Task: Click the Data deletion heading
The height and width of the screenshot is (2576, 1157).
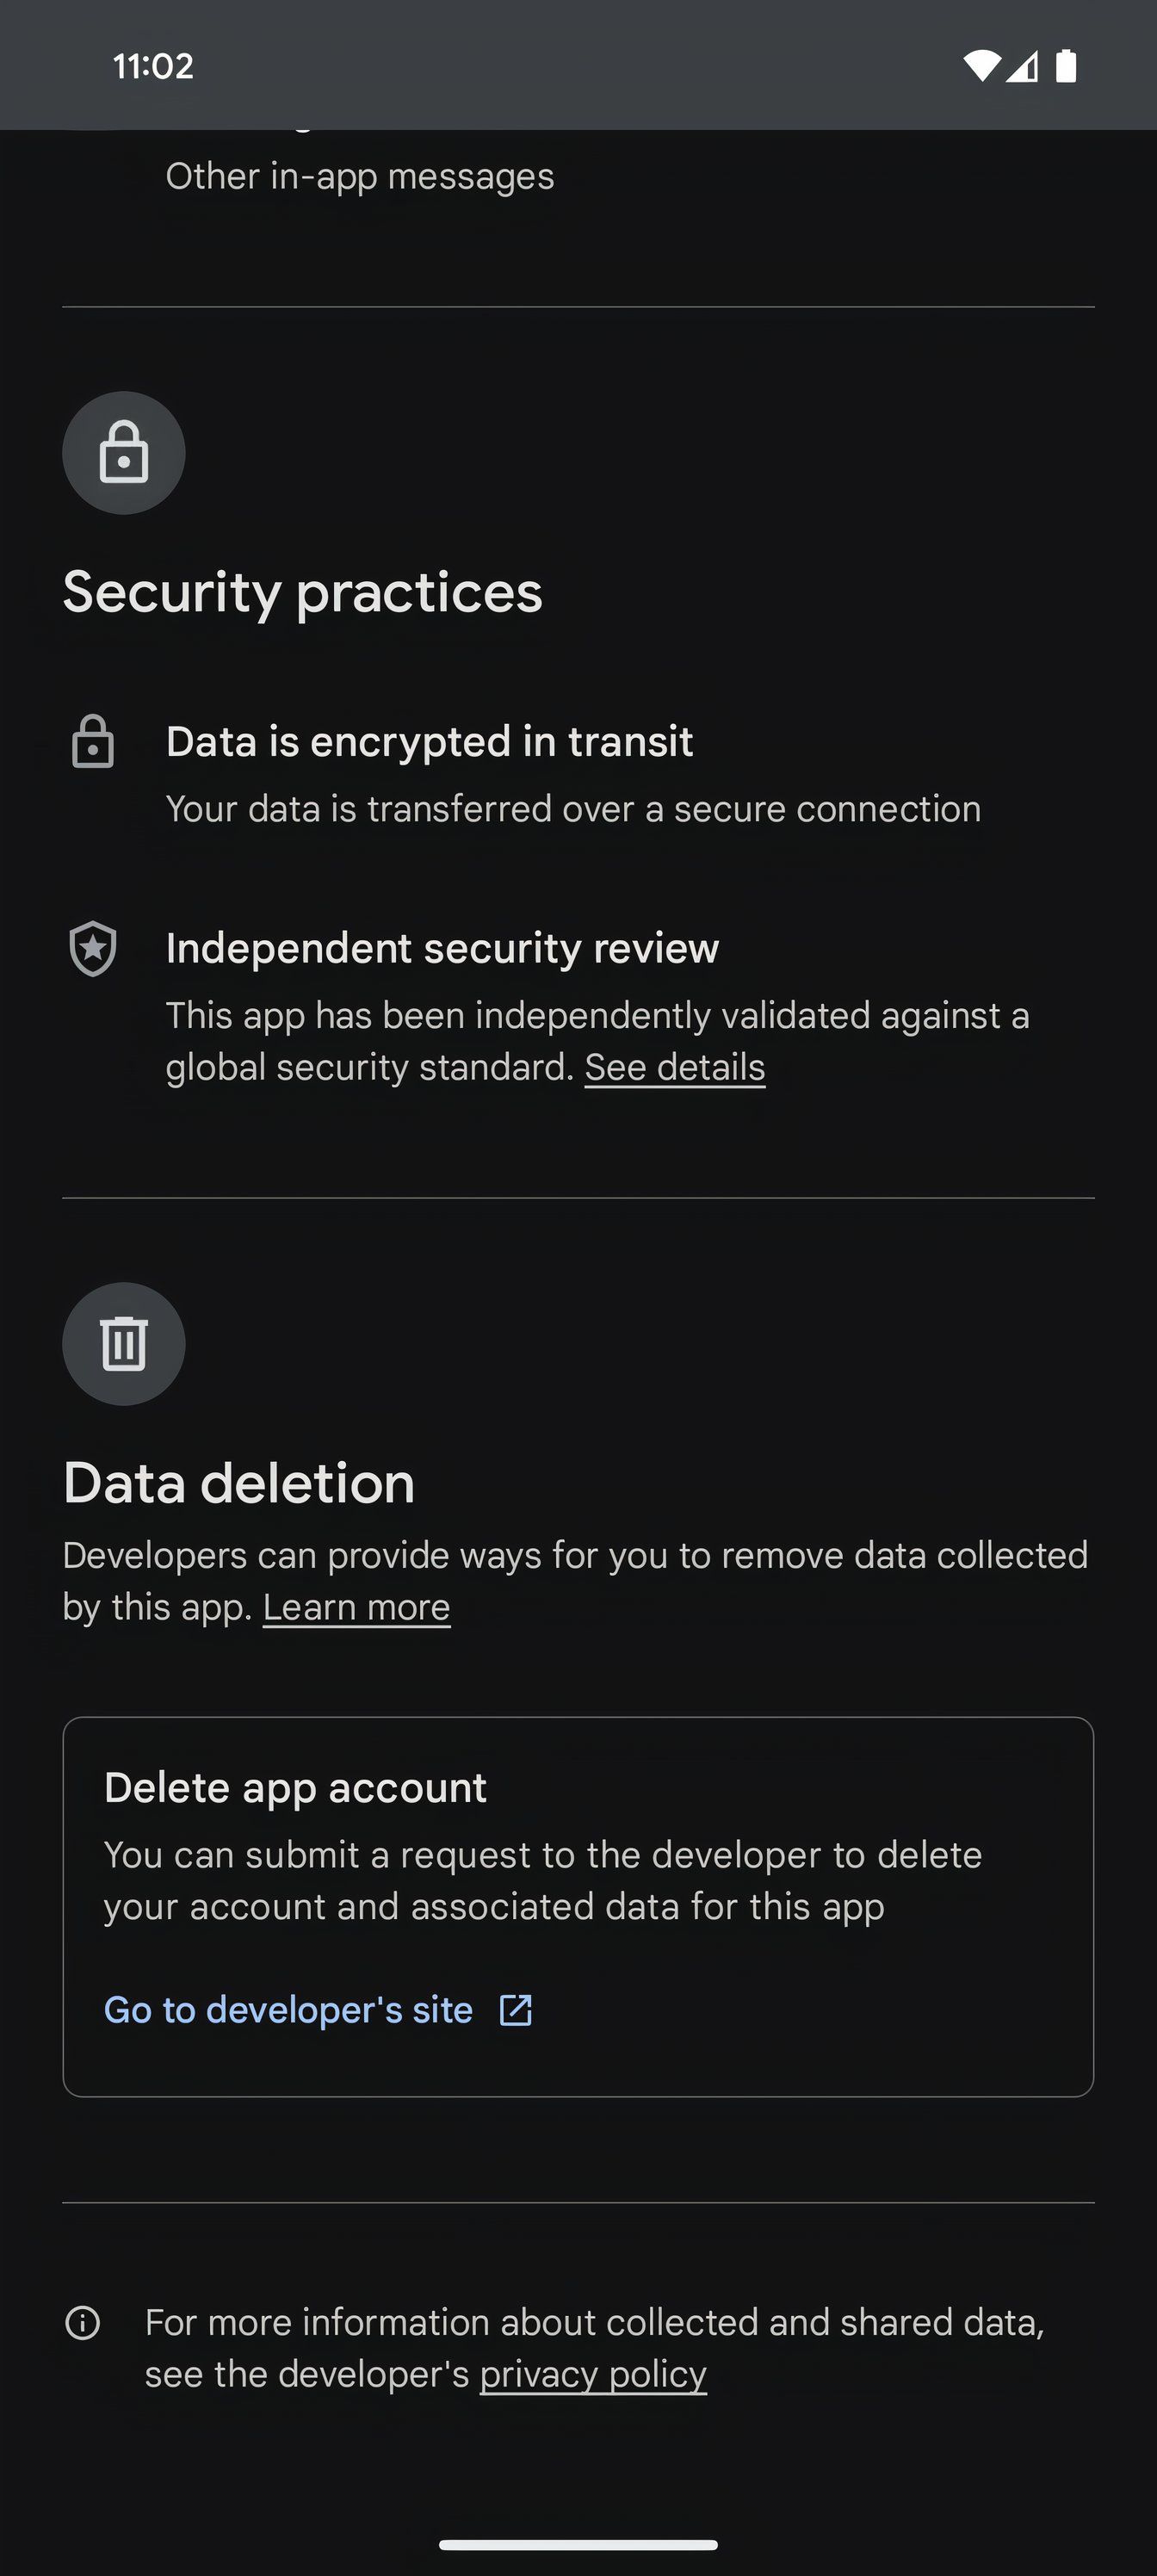Action: click(238, 1482)
